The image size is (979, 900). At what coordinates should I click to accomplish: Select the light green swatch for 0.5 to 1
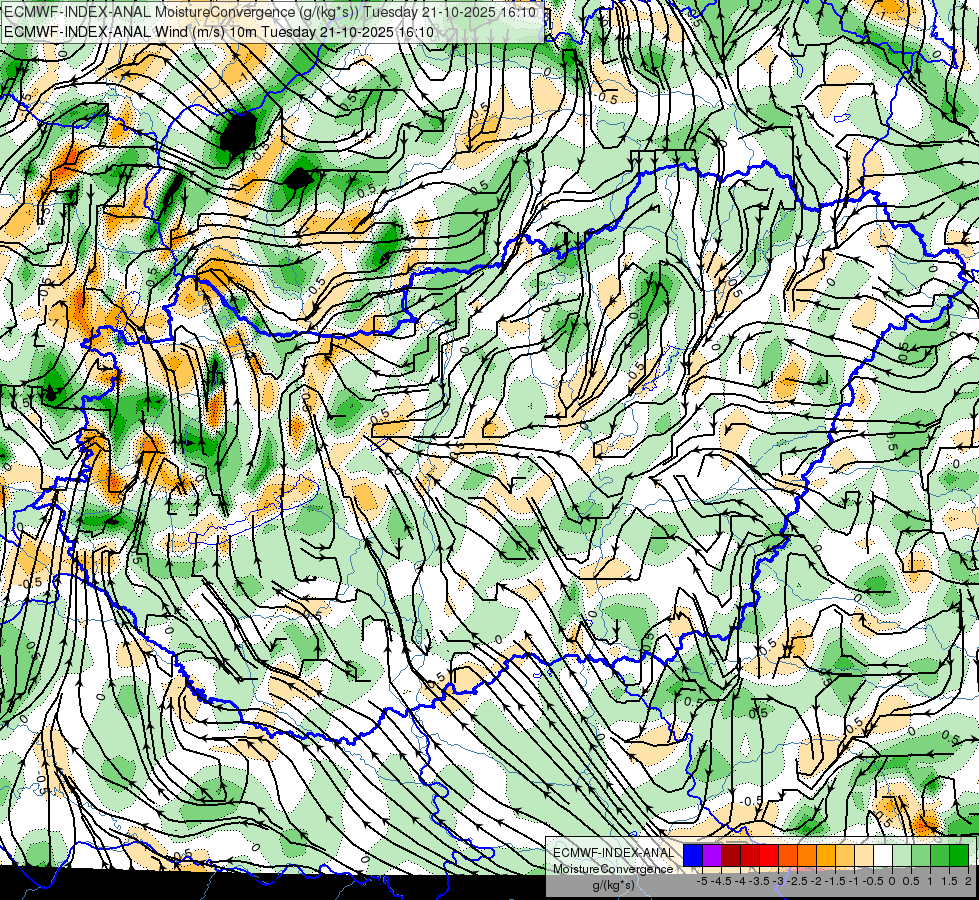tap(922, 855)
